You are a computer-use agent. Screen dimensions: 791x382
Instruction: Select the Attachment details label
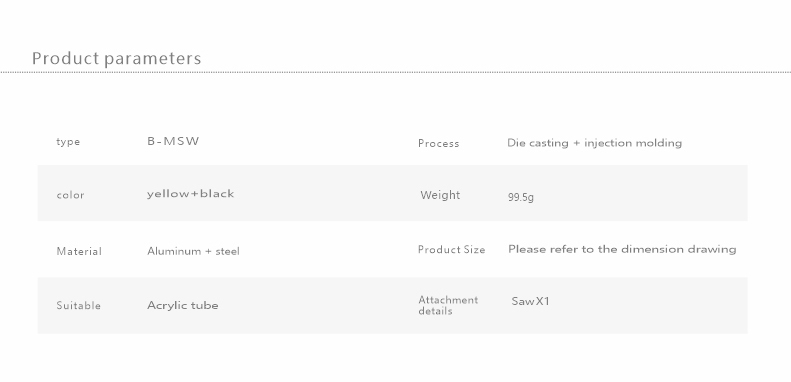448,305
